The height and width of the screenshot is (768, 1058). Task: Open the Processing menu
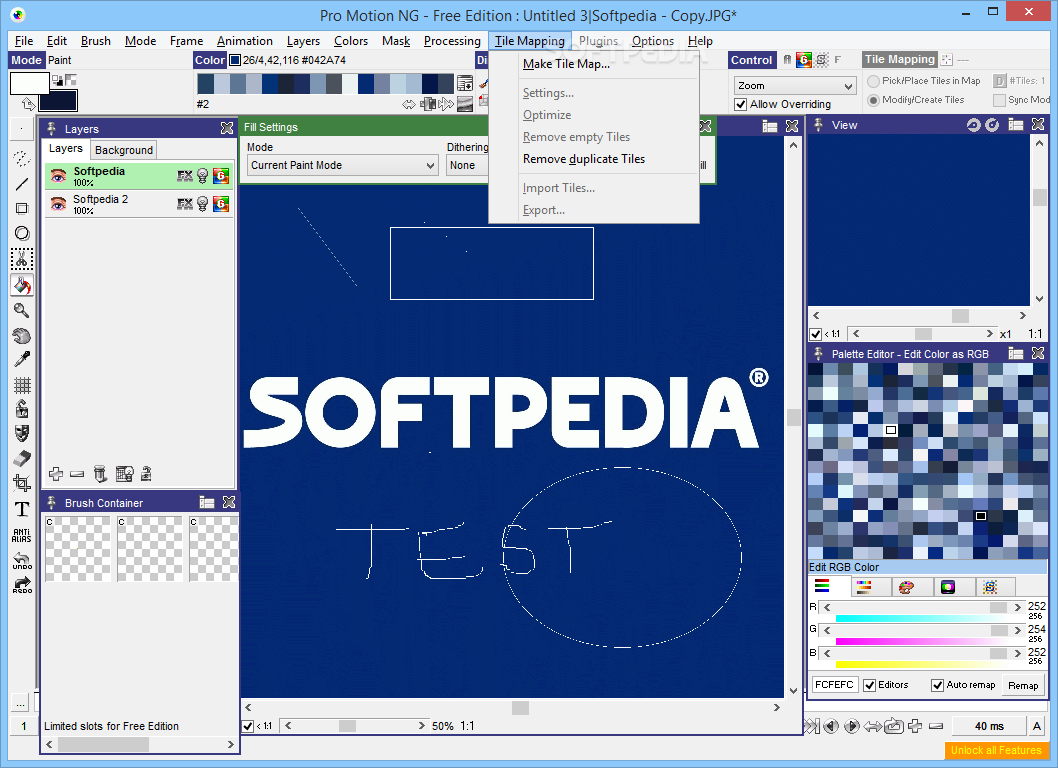coord(452,40)
